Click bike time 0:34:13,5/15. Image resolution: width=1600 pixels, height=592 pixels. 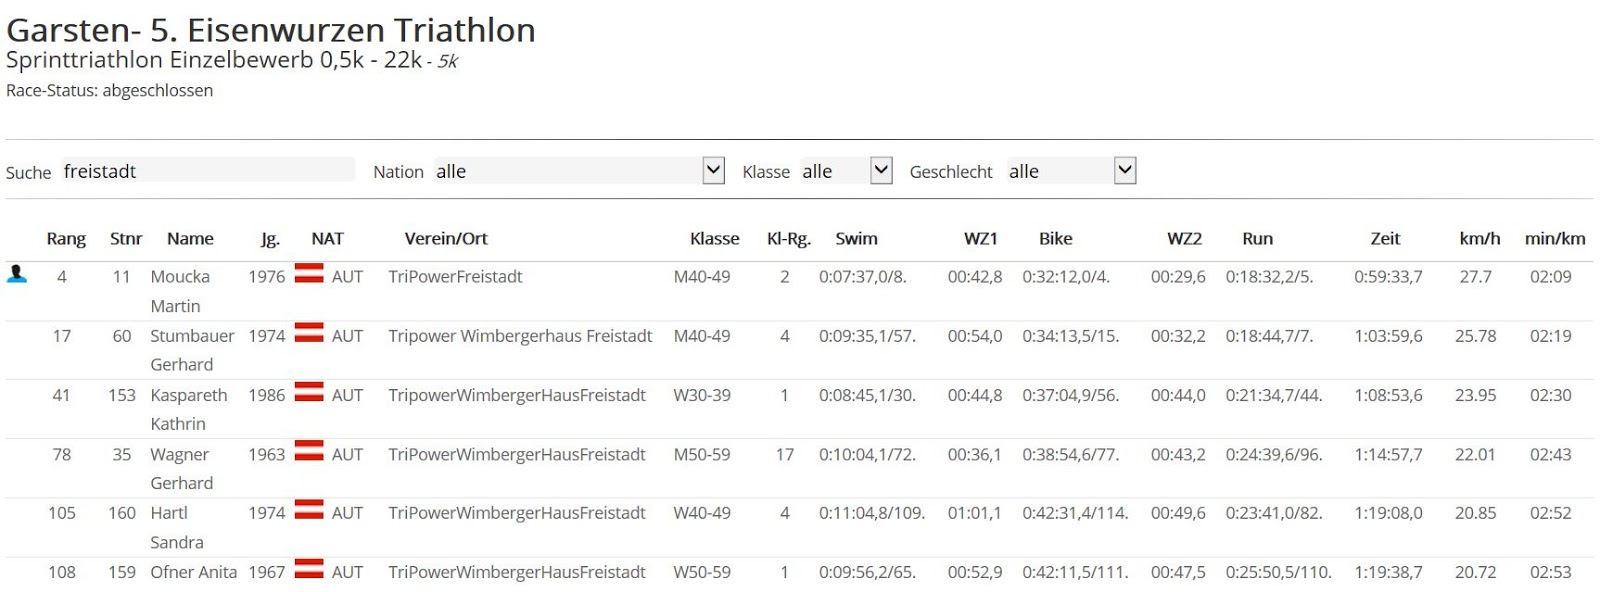coord(1070,336)
